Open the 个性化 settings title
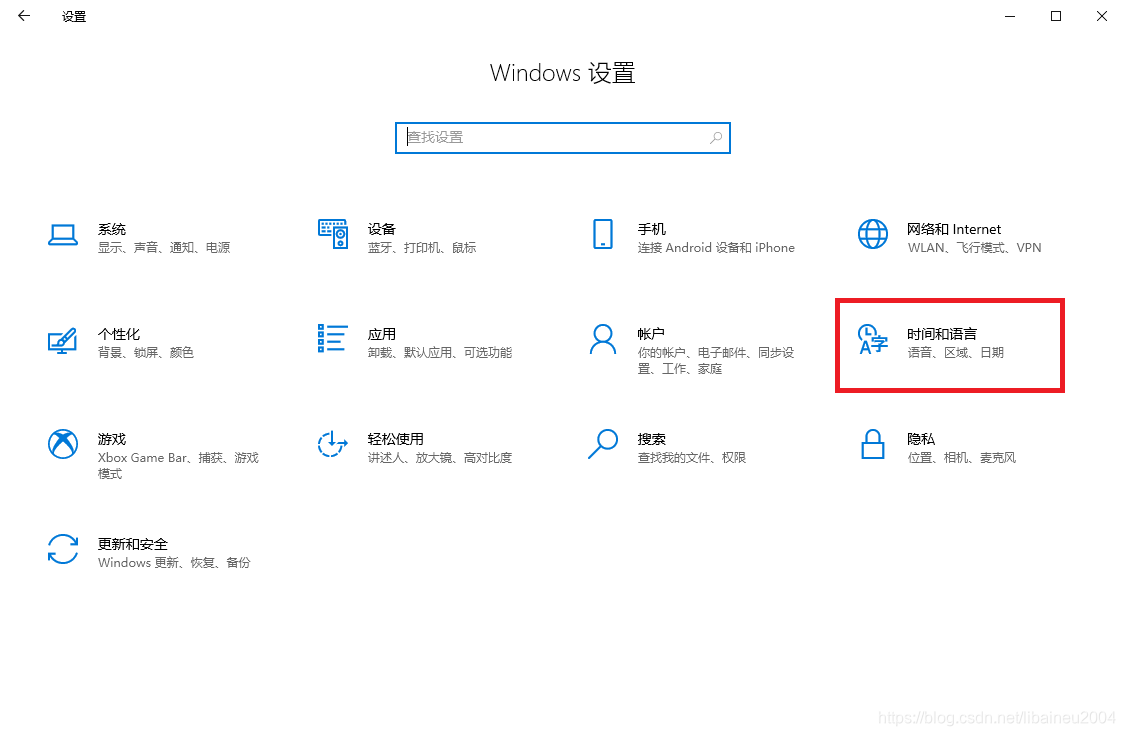Viewport: 1125px width, 736px height. [x=119, y=334]
